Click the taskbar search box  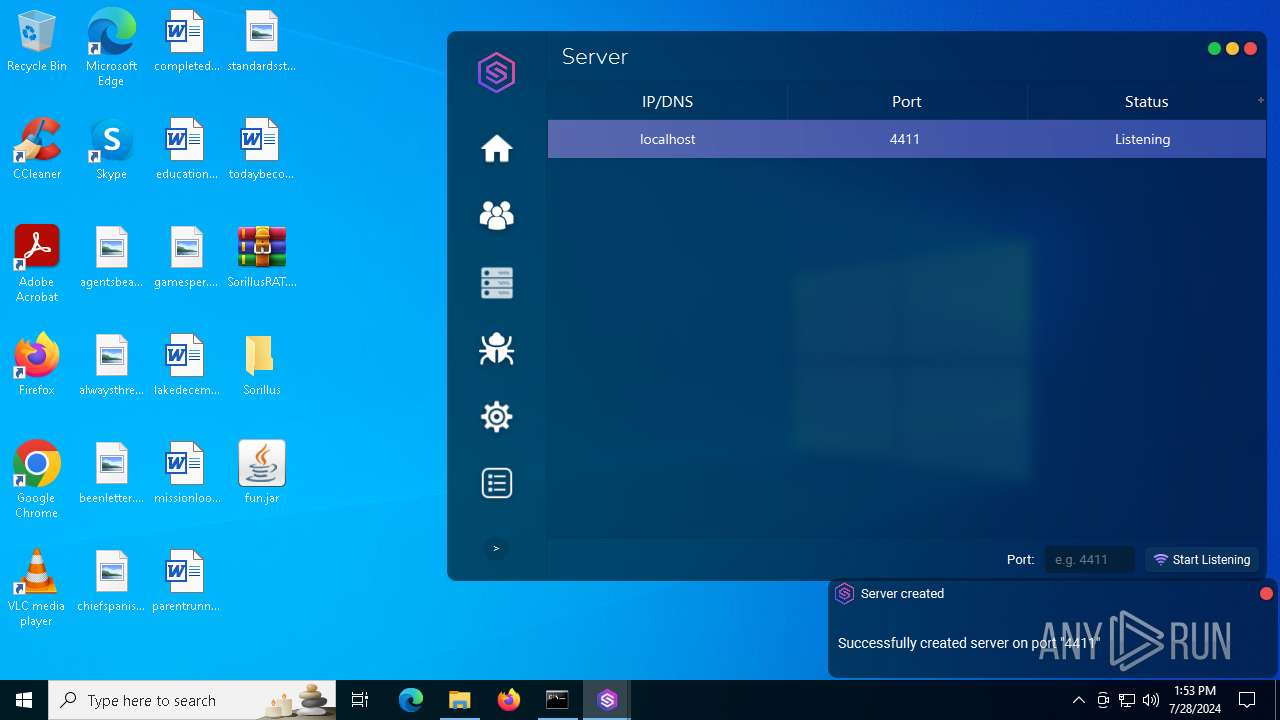click(193, 700)
